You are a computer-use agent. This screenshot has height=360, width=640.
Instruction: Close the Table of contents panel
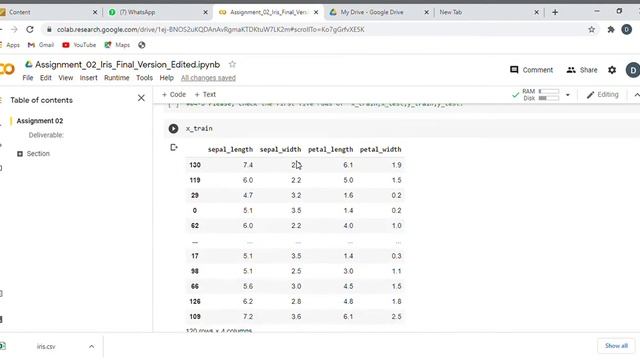(x=141, y=98)
